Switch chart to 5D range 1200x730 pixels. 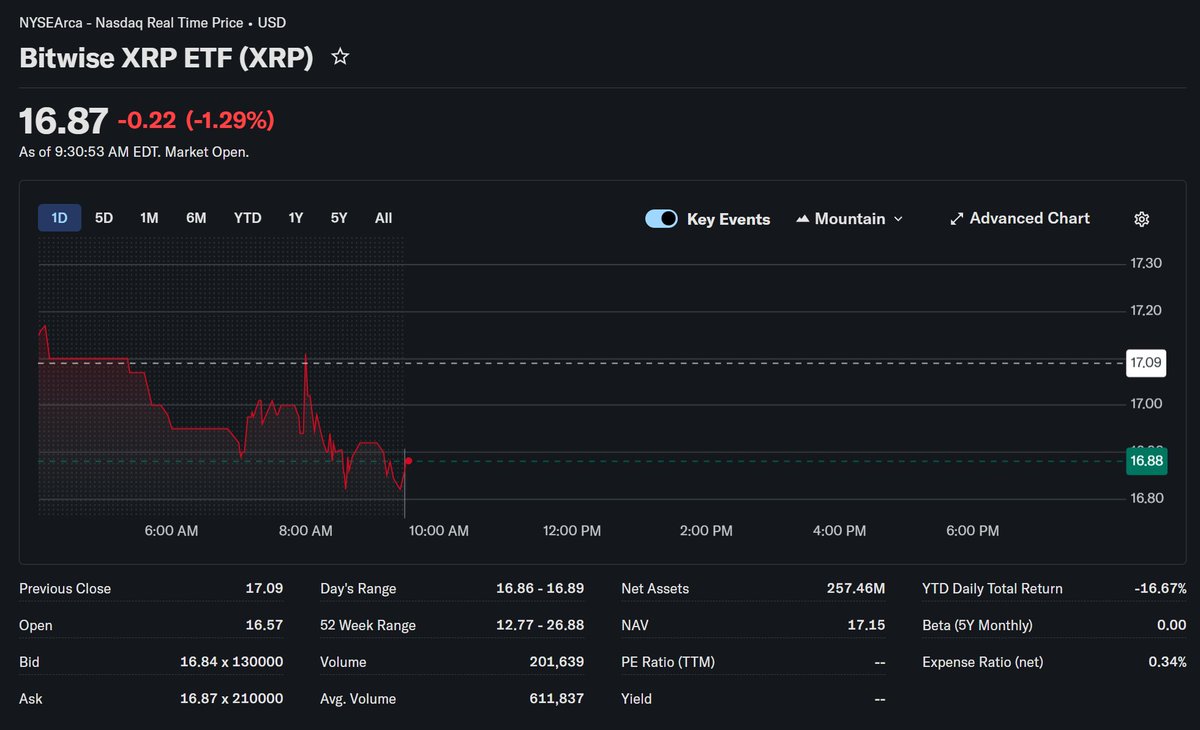pyautogui.click(x=104, y=218)
